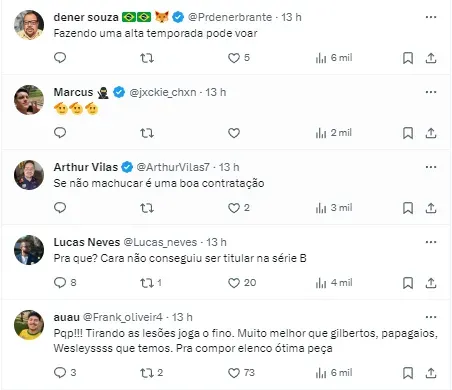Like Arthur Vilas's tweet about contratação
The height and width of the screenshot is (390, 452).
pyautogui.click(x=239, y=208)
